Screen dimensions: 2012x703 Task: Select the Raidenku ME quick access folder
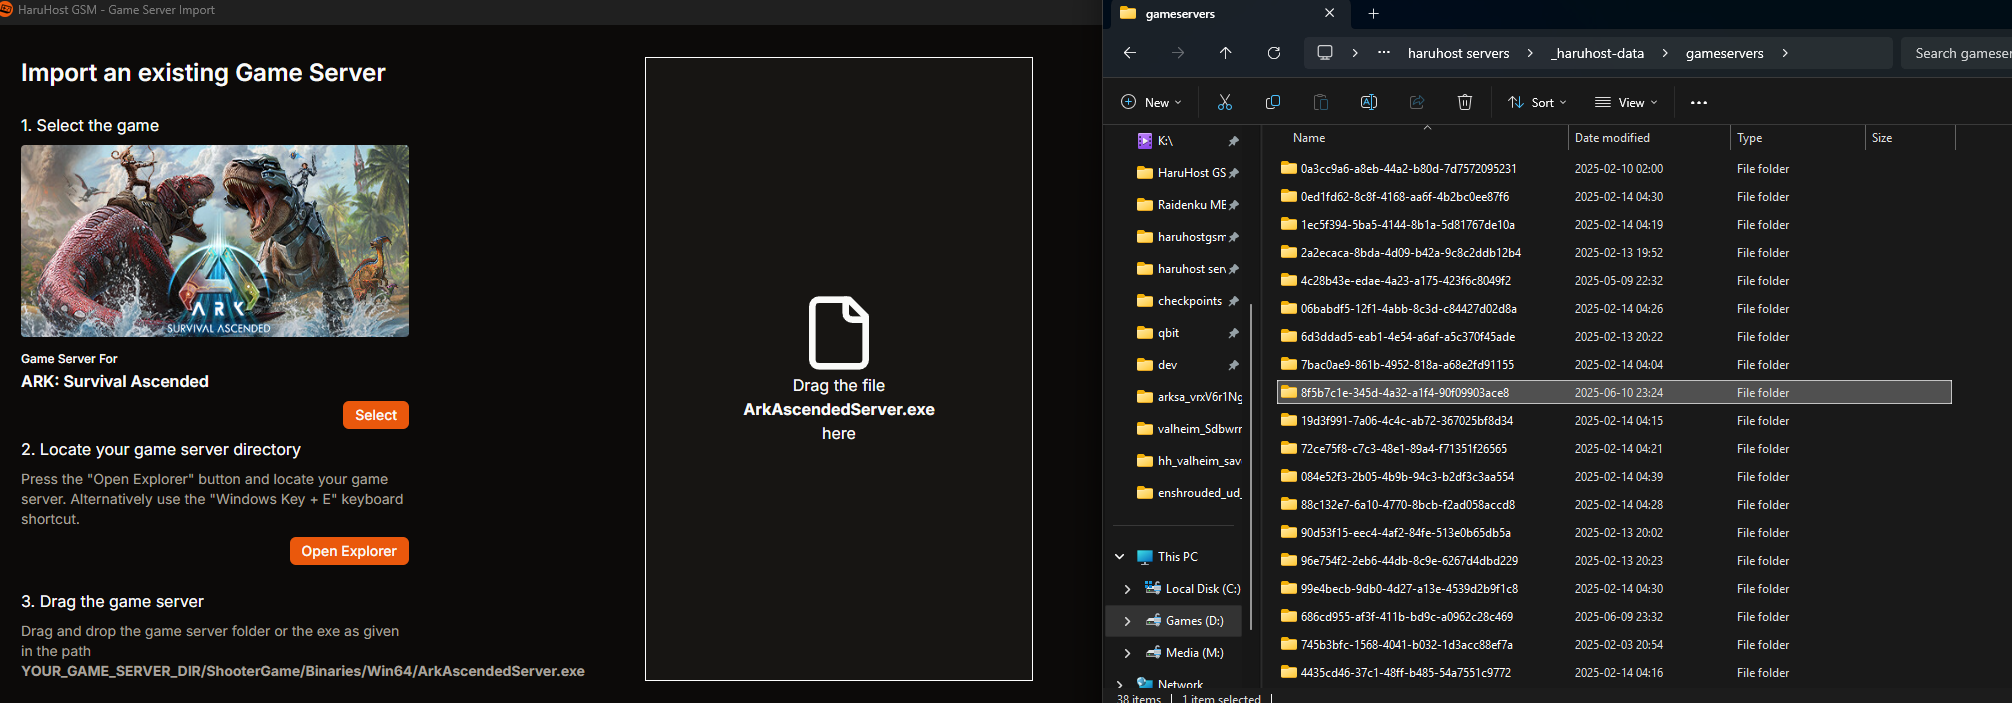(1188, 205)
